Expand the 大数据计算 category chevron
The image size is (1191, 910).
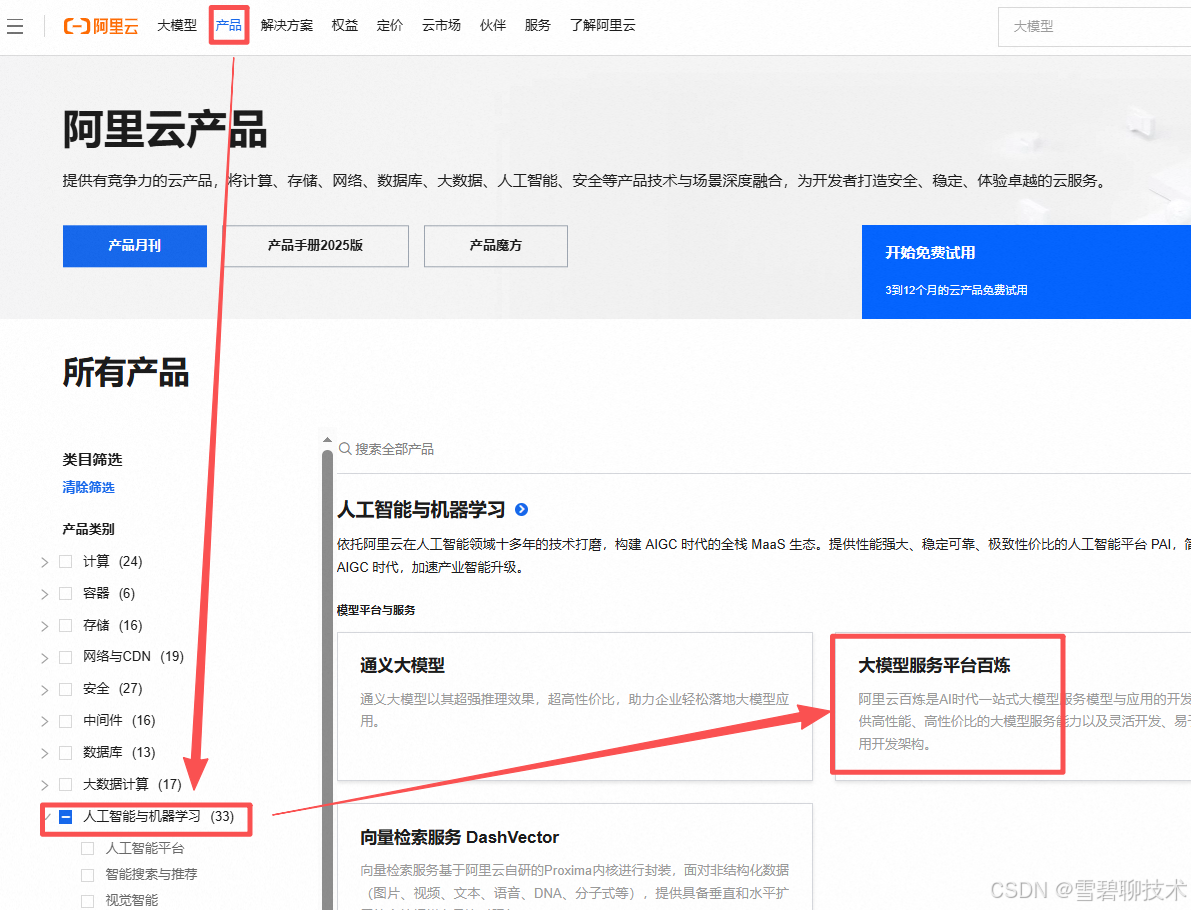pos(44,785)
